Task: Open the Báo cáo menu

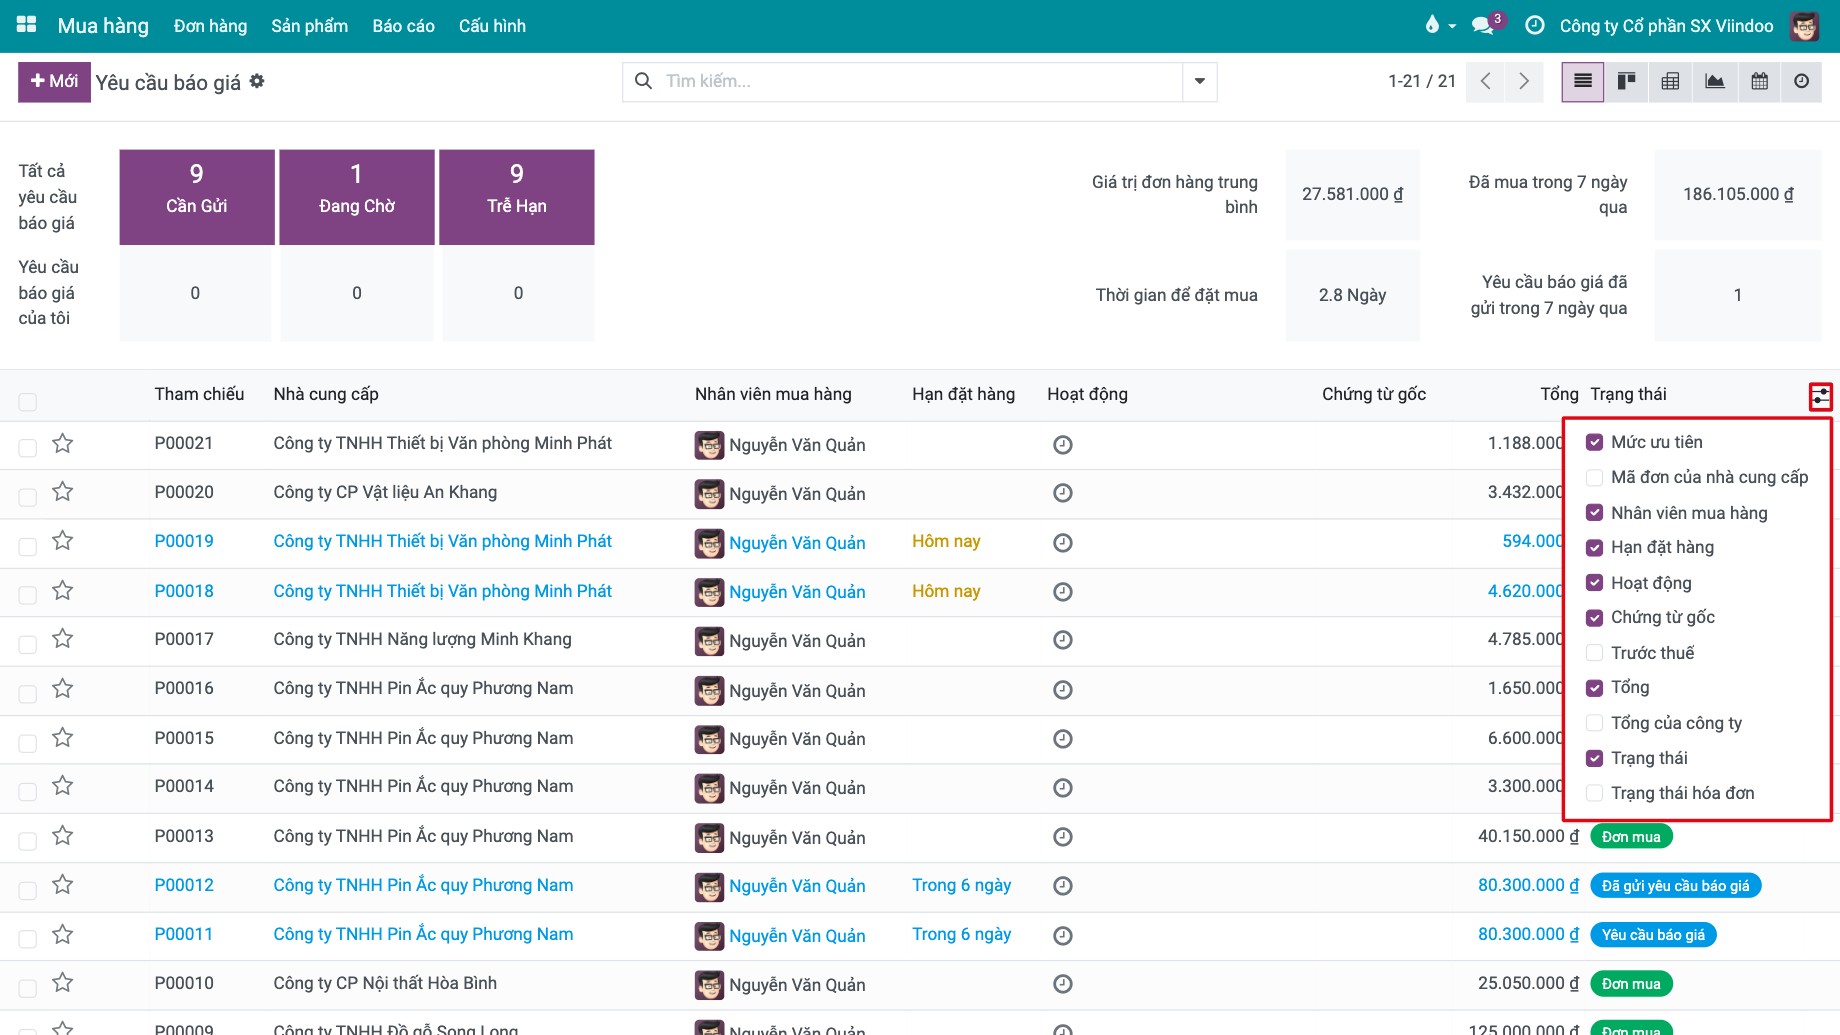Action: pos(404,26)
